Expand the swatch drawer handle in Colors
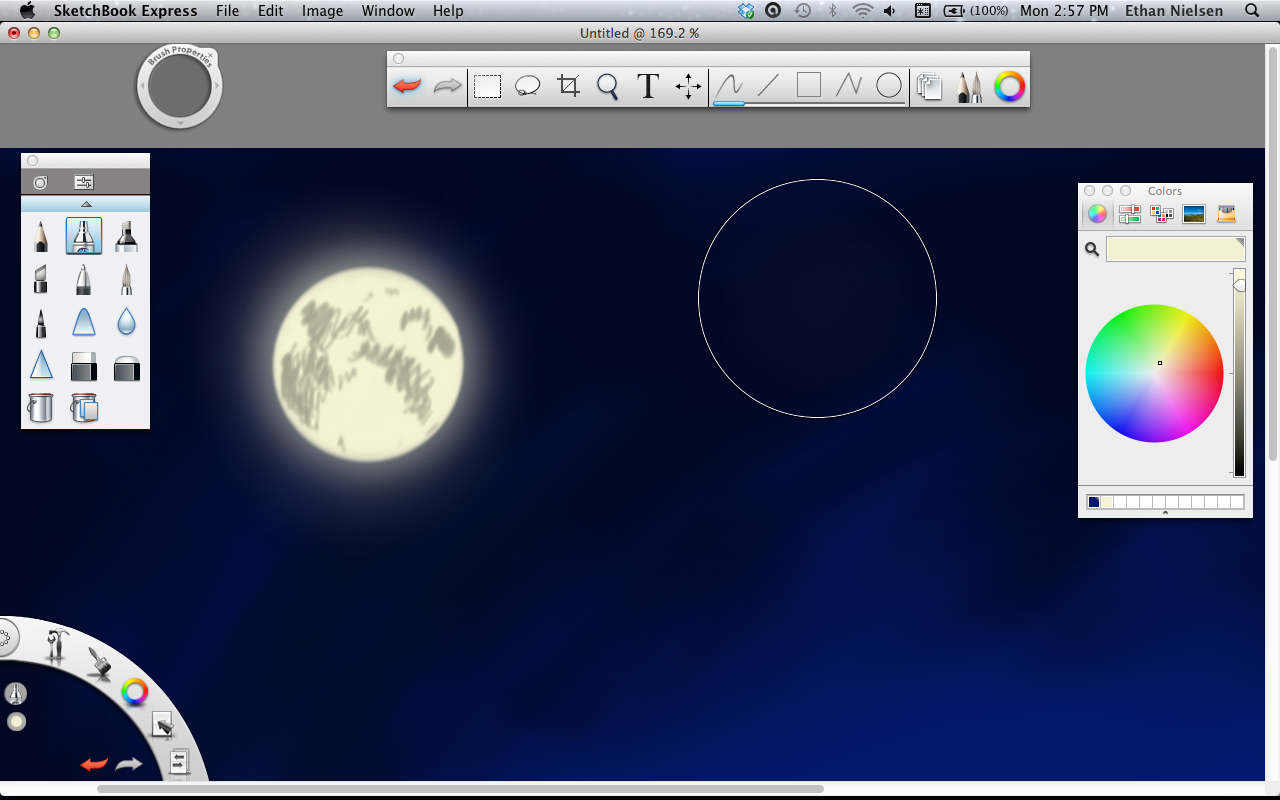Viewport: 1280px width, 800px height. point(1165,514)
